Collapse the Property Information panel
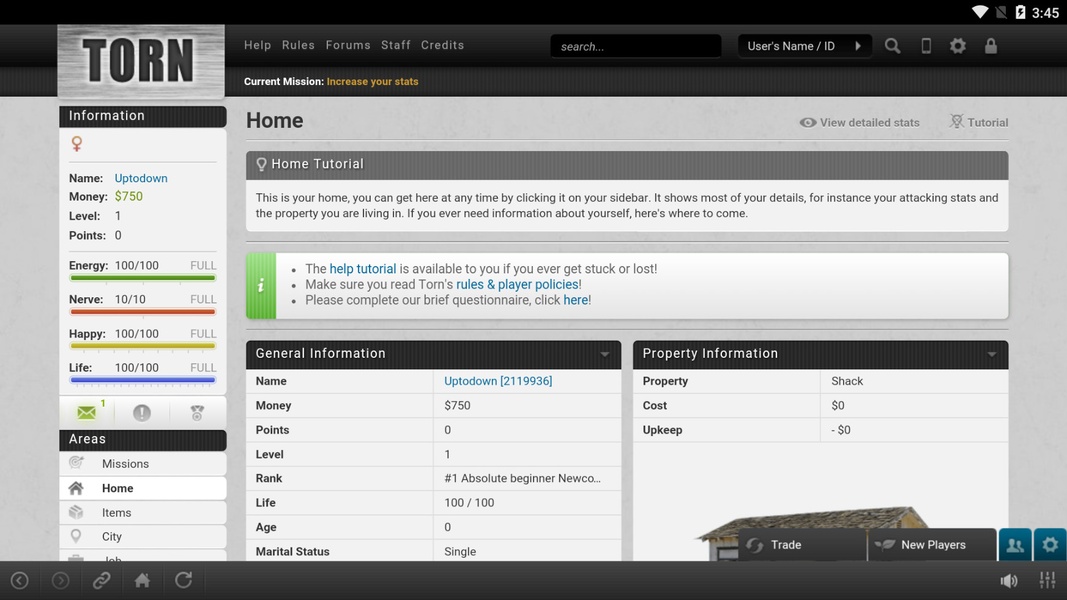Viewport: 1067px width, 600px height. (x=991, y=354)
